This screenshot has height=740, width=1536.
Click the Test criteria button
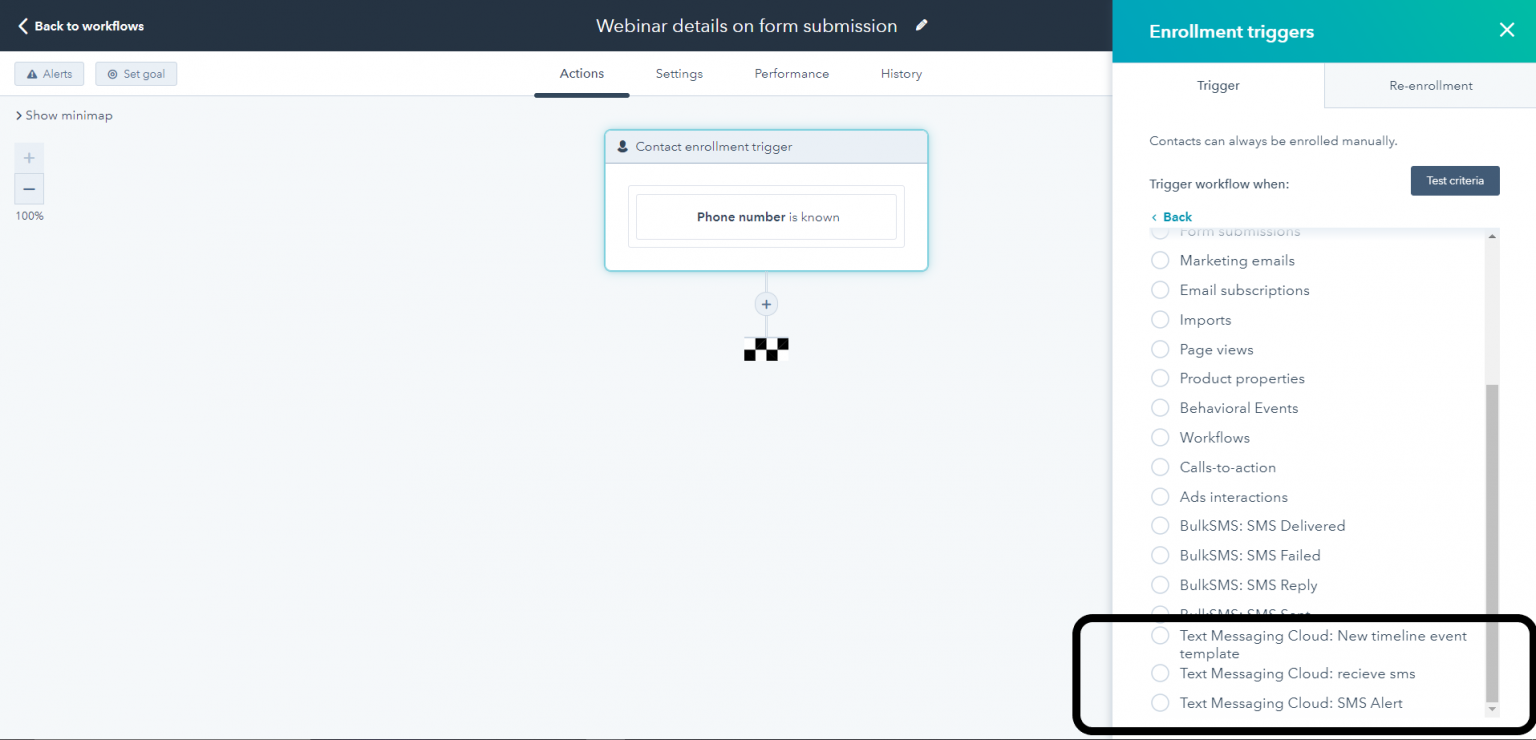click(x=1455, y=180)
